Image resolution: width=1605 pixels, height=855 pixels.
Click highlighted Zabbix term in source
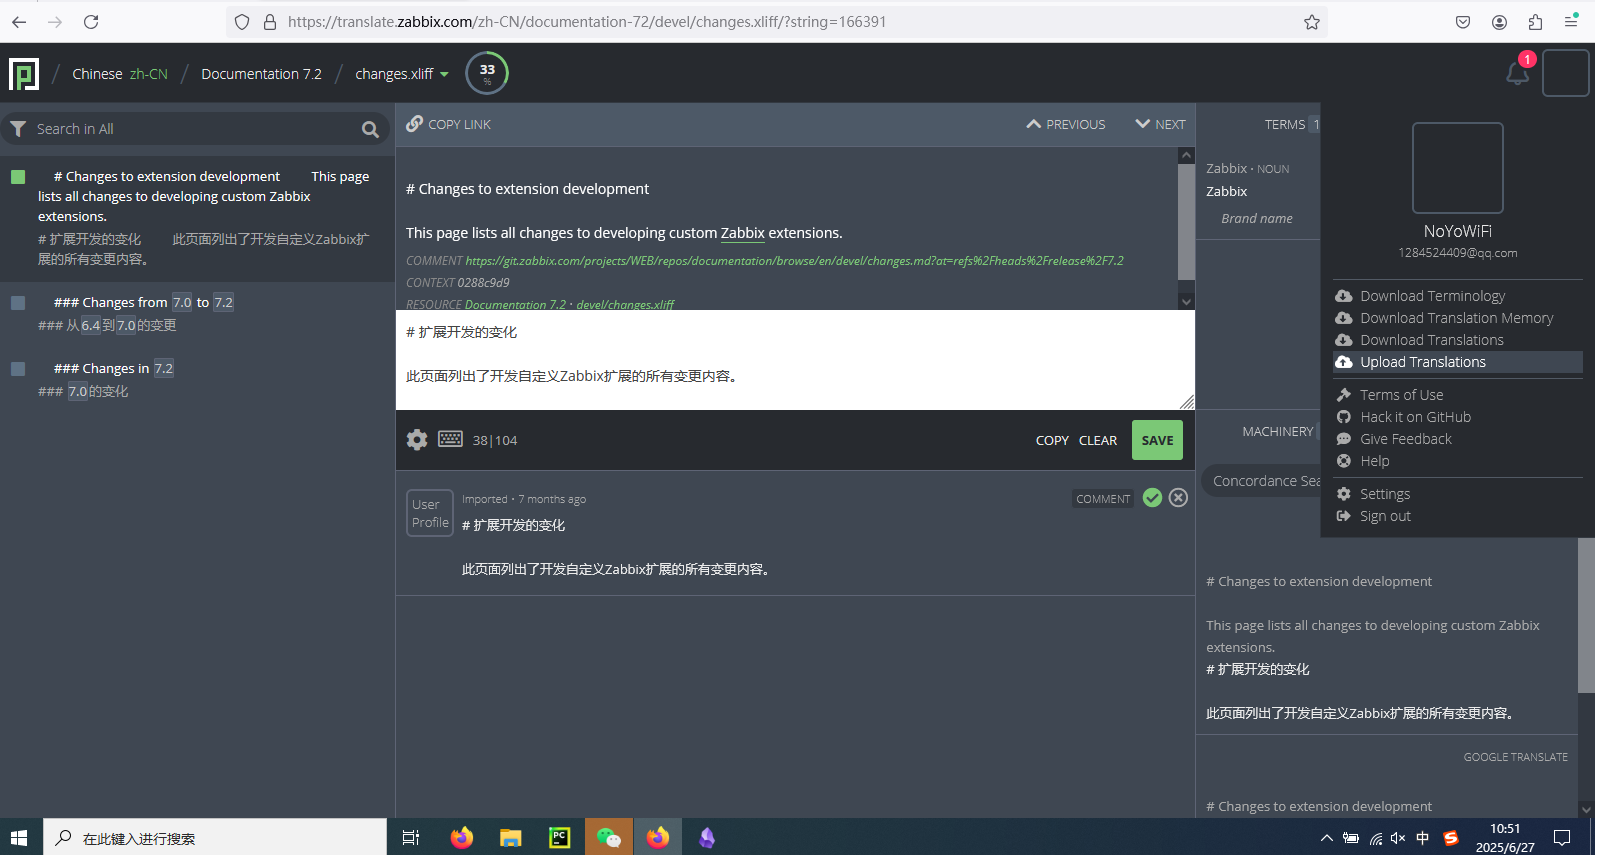(742, 233)
